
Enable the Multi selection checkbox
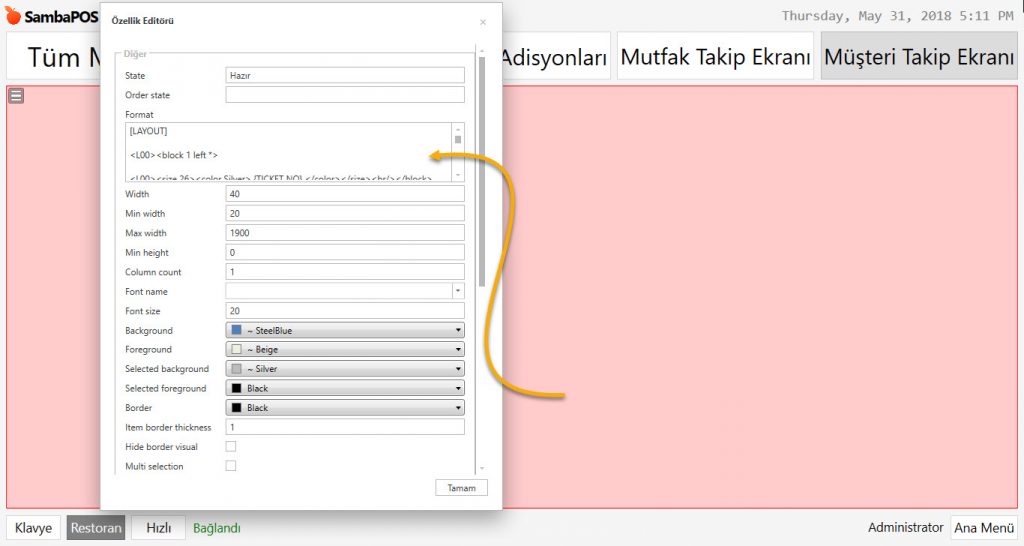pos(231,466)
